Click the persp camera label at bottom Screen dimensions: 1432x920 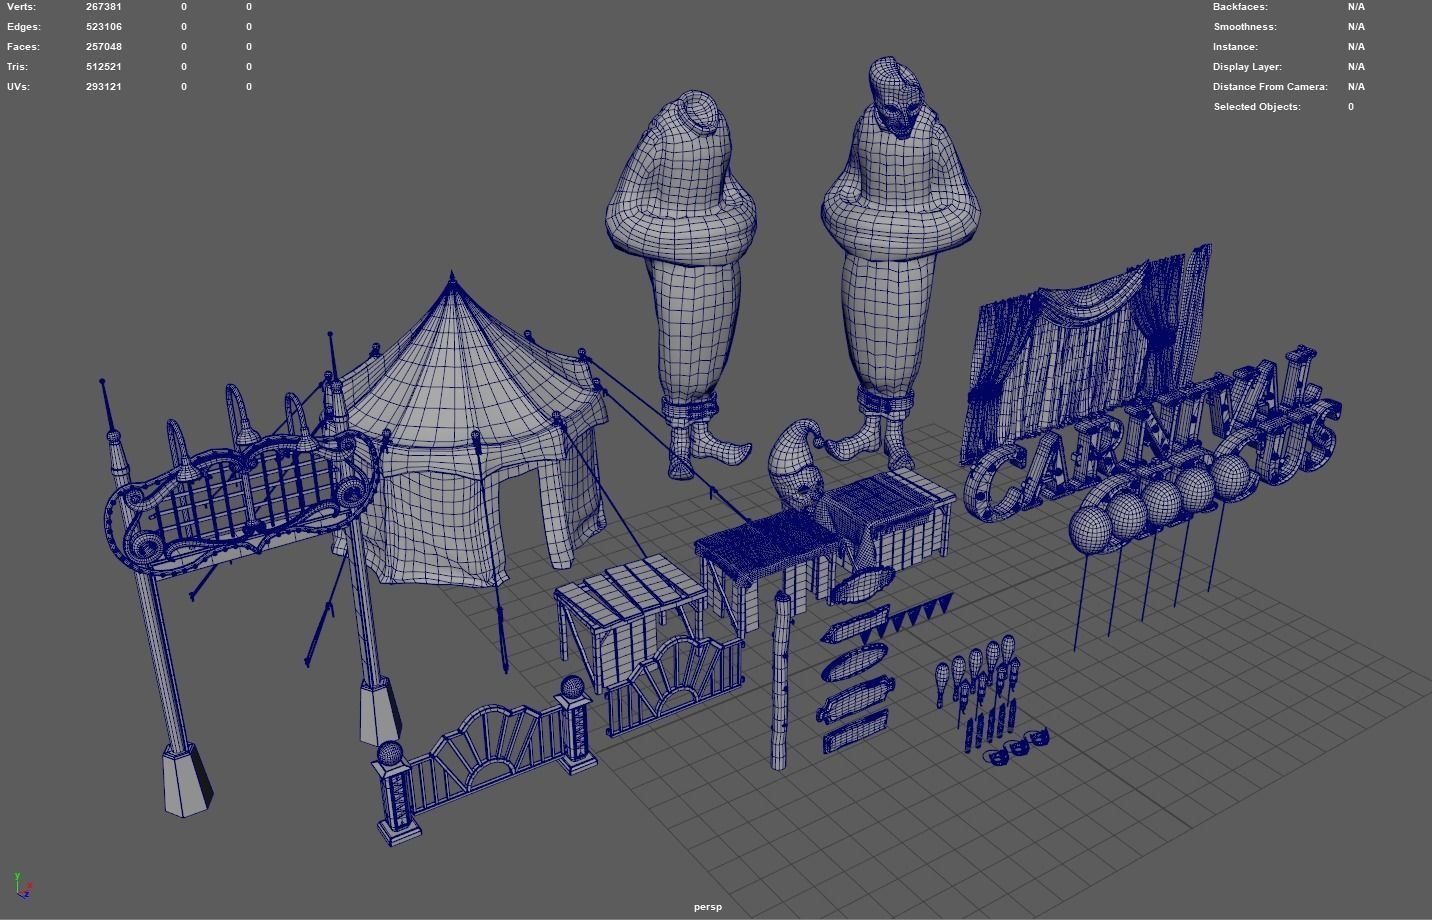pos(706,906)
